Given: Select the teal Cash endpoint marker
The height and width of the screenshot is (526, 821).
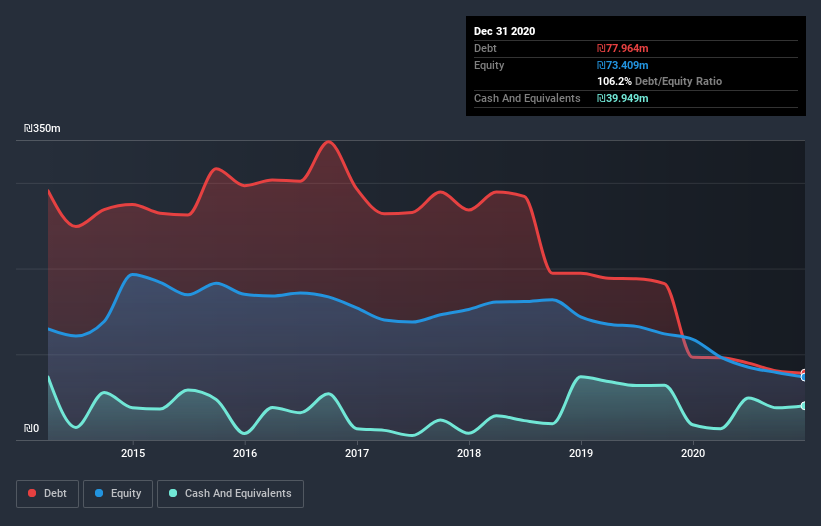Looking at the screenshot, I should [804, 406].
